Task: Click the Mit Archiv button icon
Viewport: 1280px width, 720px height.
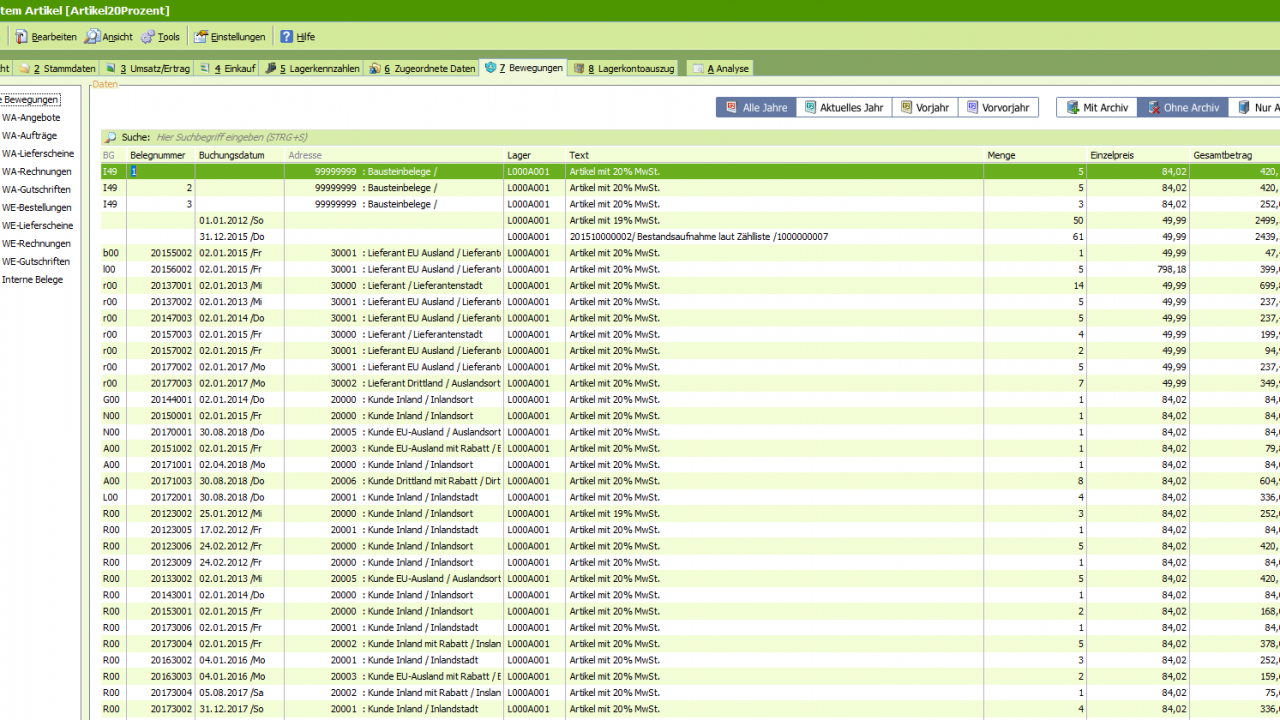Action: coord(1073,107)
